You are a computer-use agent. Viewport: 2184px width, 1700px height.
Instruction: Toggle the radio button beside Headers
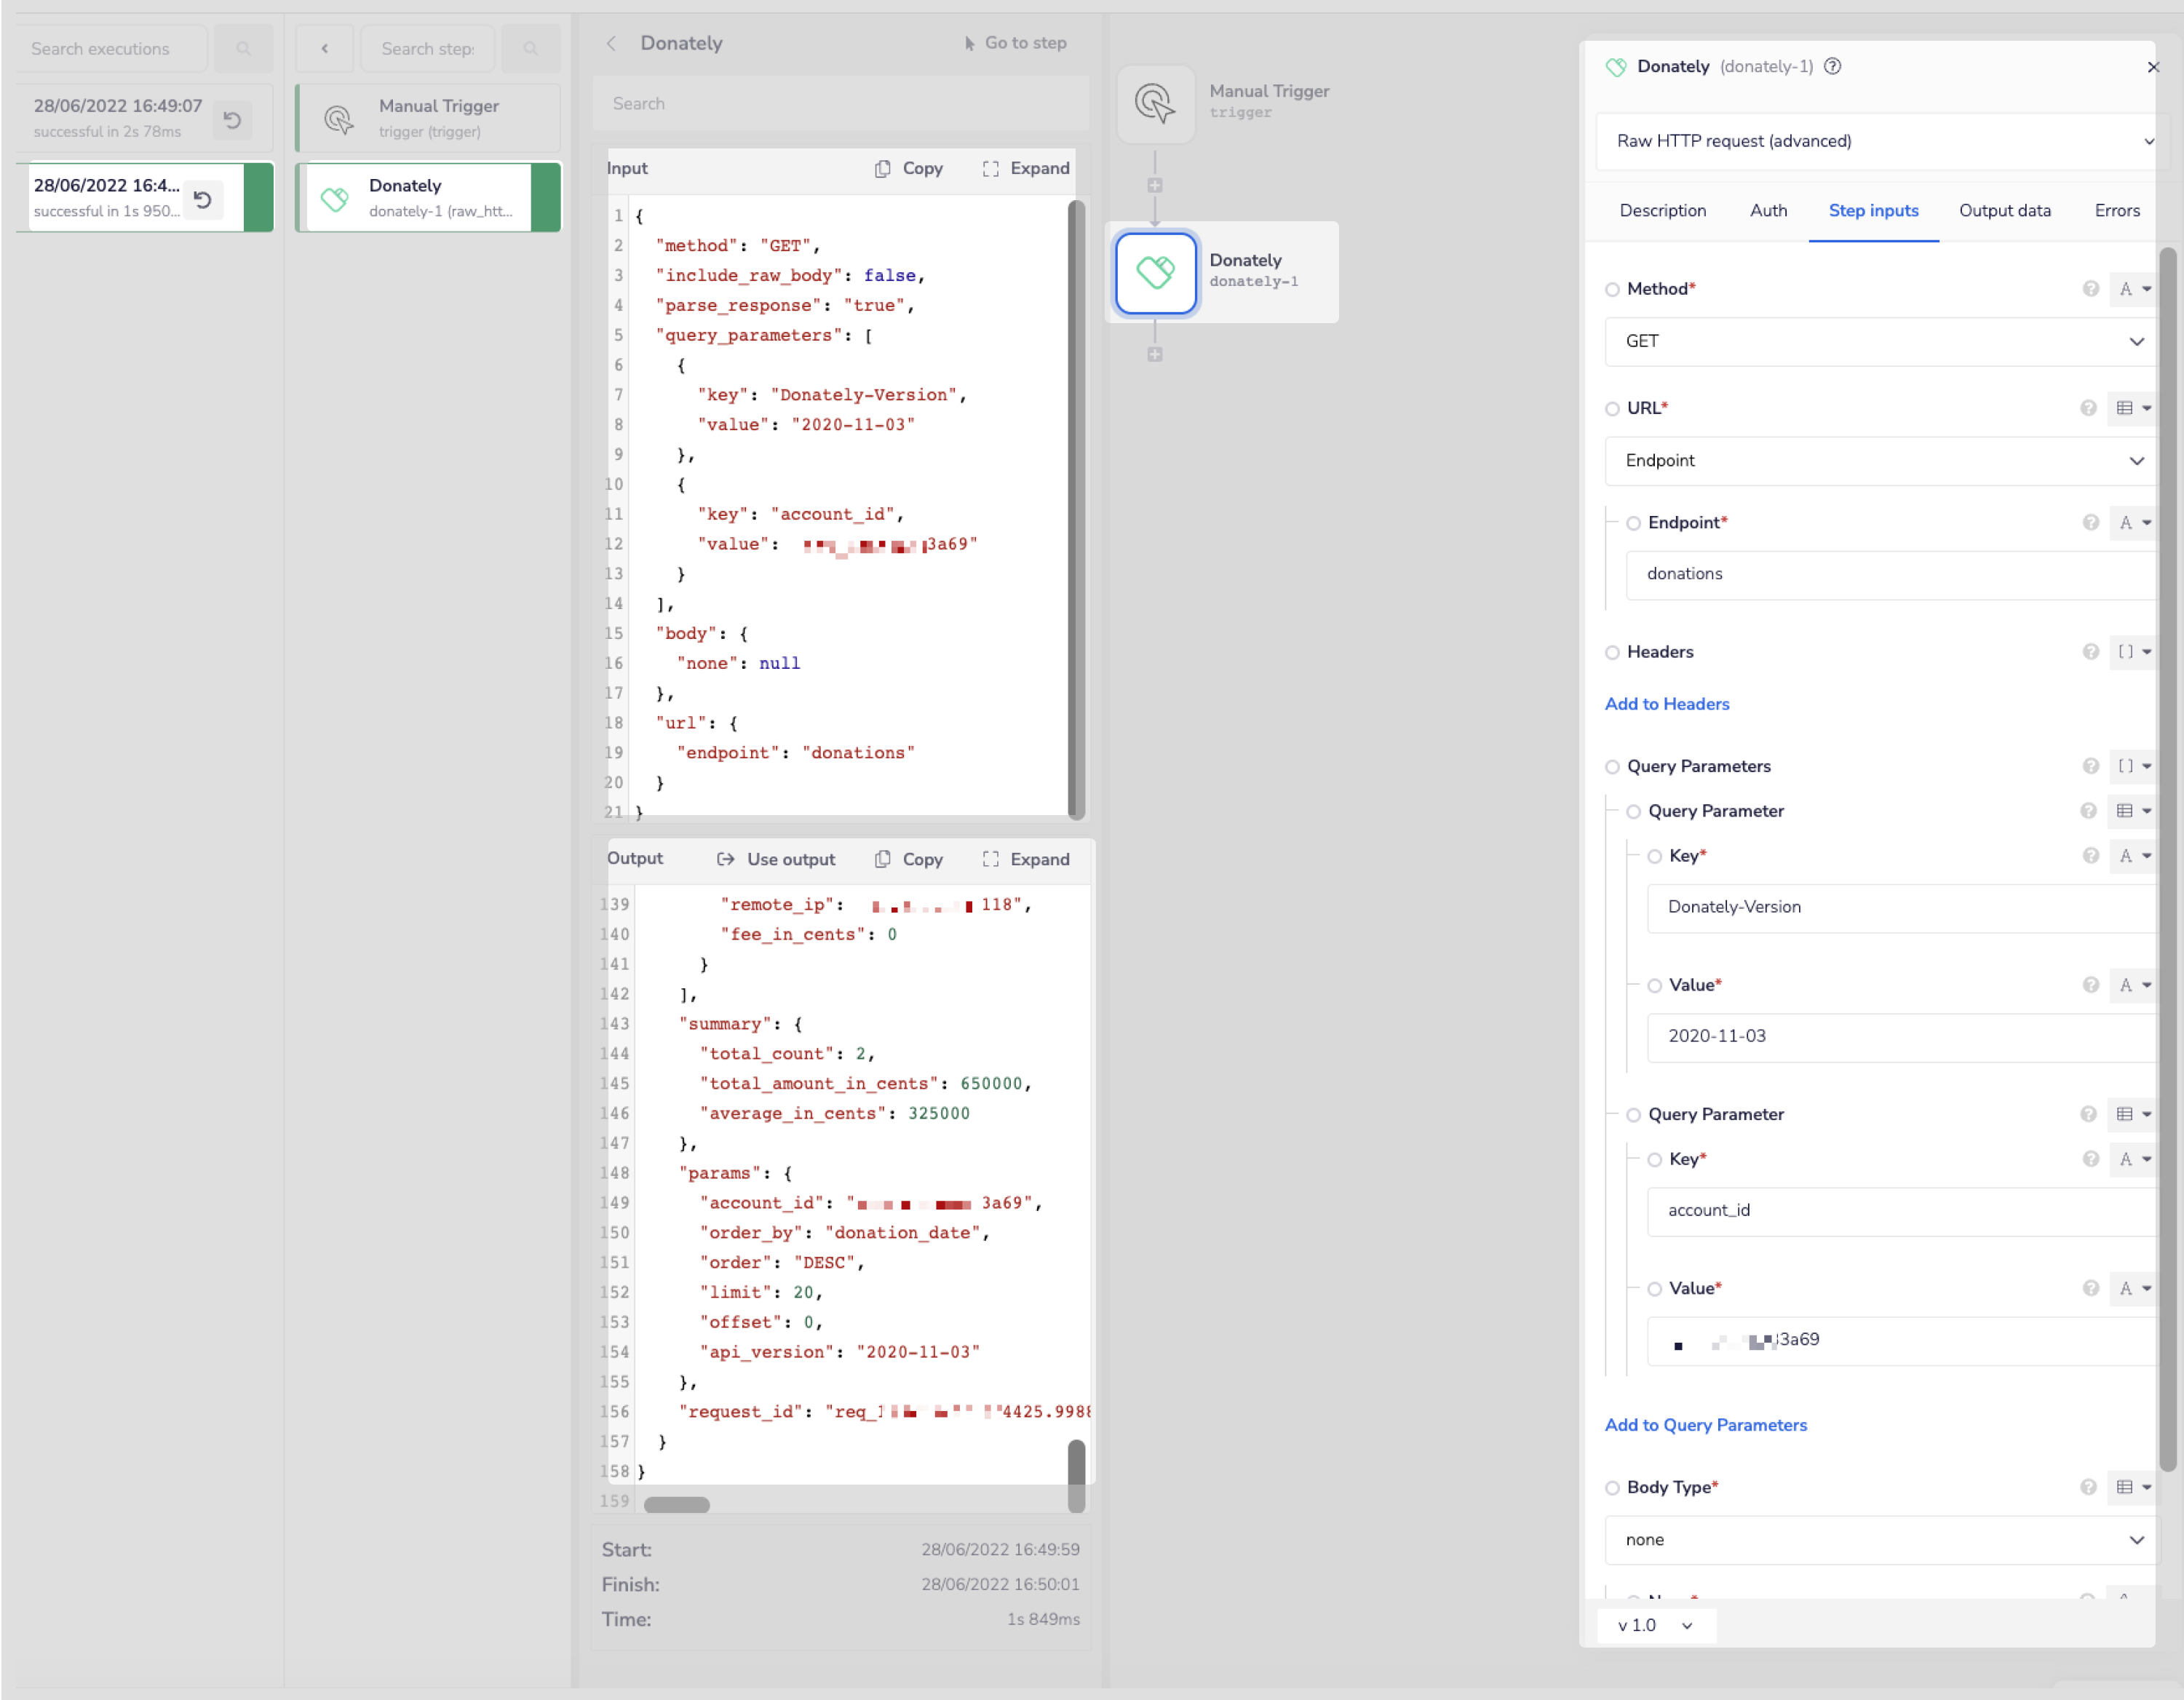click(x=1612, y=653)
